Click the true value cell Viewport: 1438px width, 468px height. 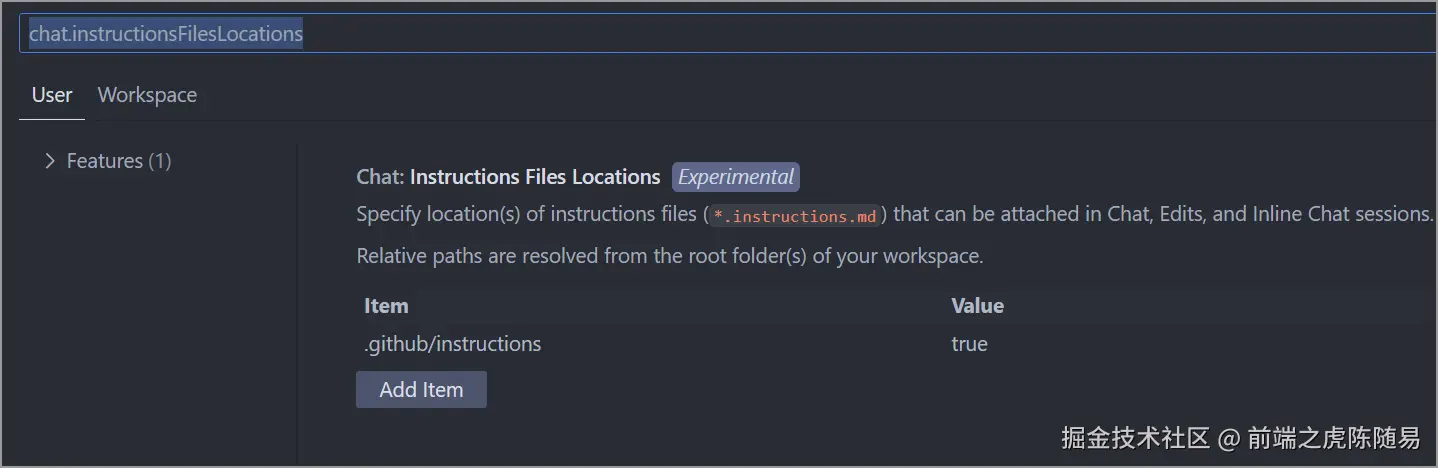[969, 344]
